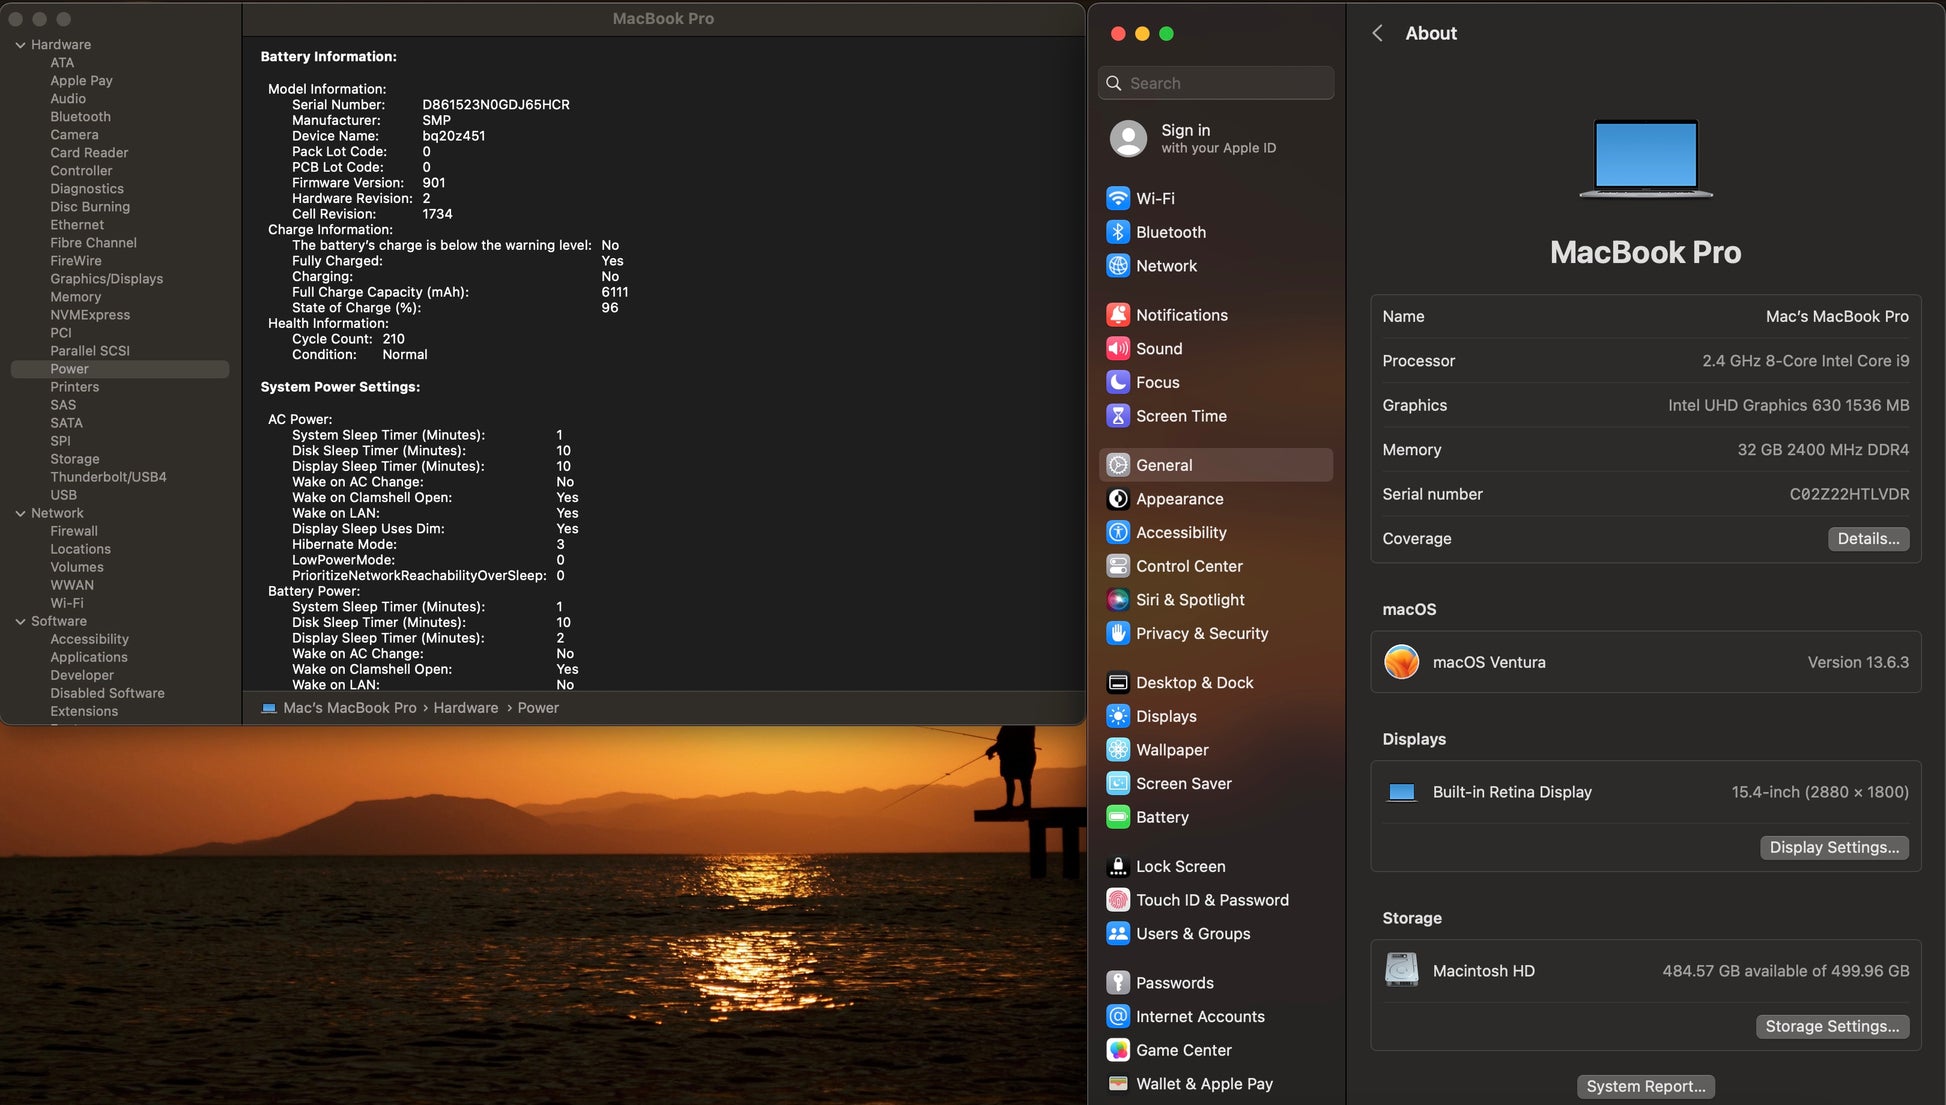This screenshot has width=1946, height=1105.
Task: Click the Bluetooth icon in Settings sidebar
Action: point(1118,232)
